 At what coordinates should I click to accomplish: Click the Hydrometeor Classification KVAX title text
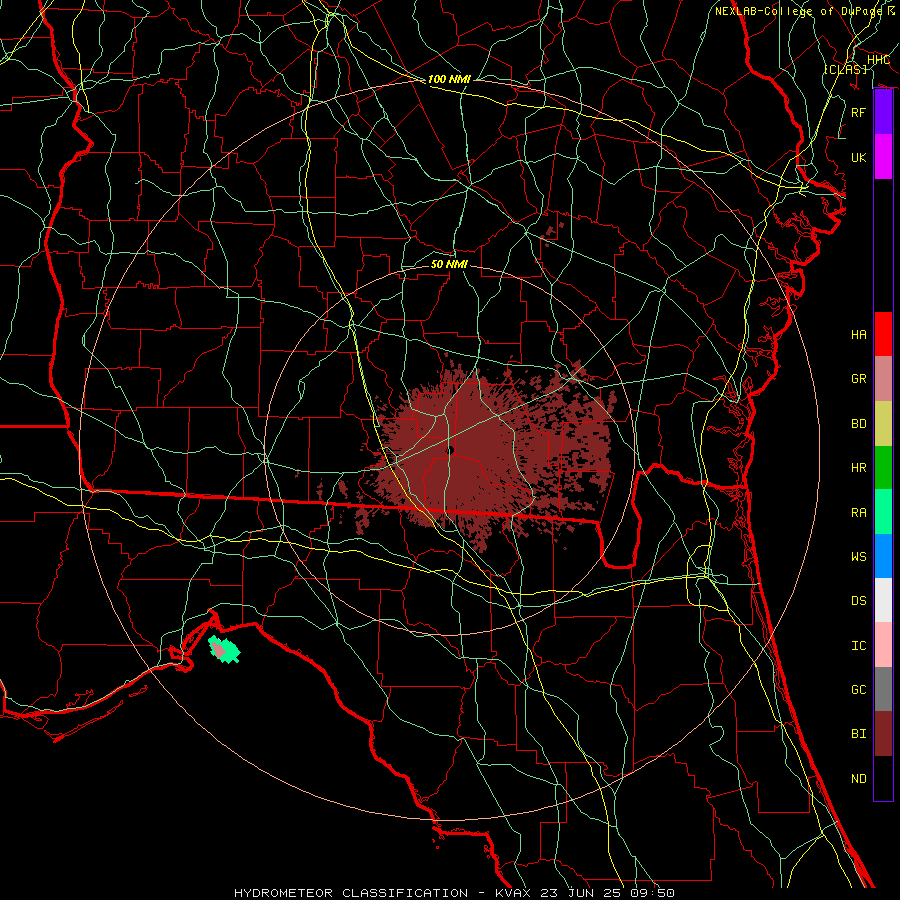click(454, 893)
